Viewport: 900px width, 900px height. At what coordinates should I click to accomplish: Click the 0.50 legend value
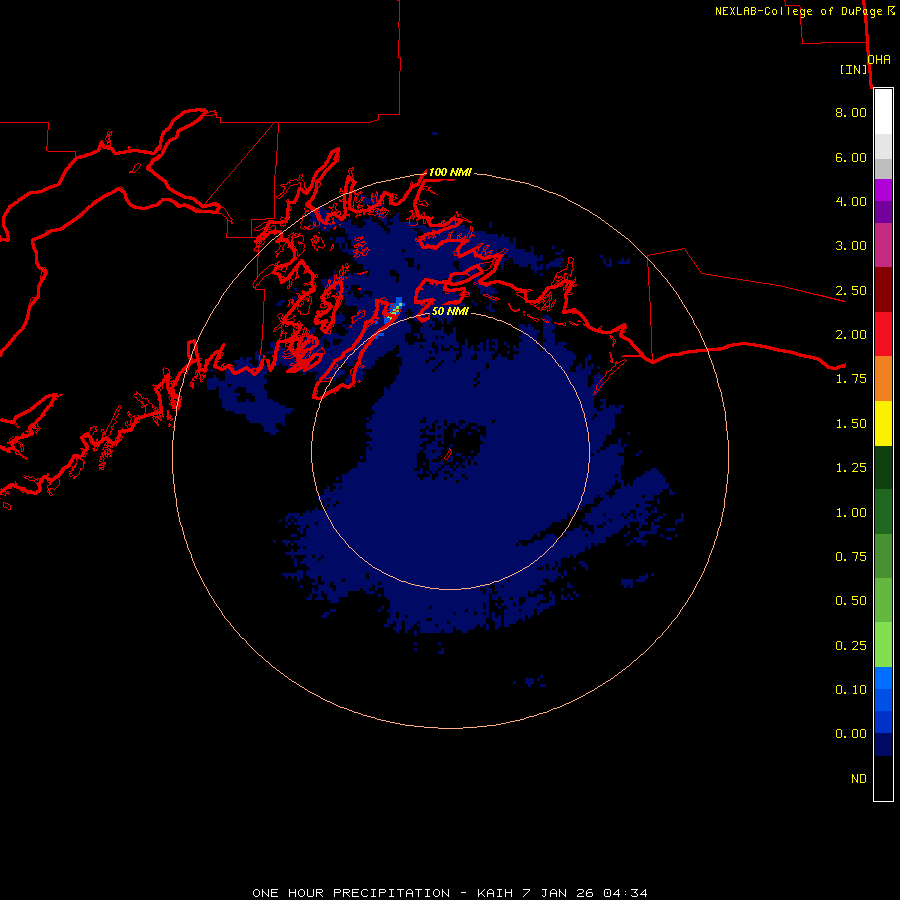(851, 601)
